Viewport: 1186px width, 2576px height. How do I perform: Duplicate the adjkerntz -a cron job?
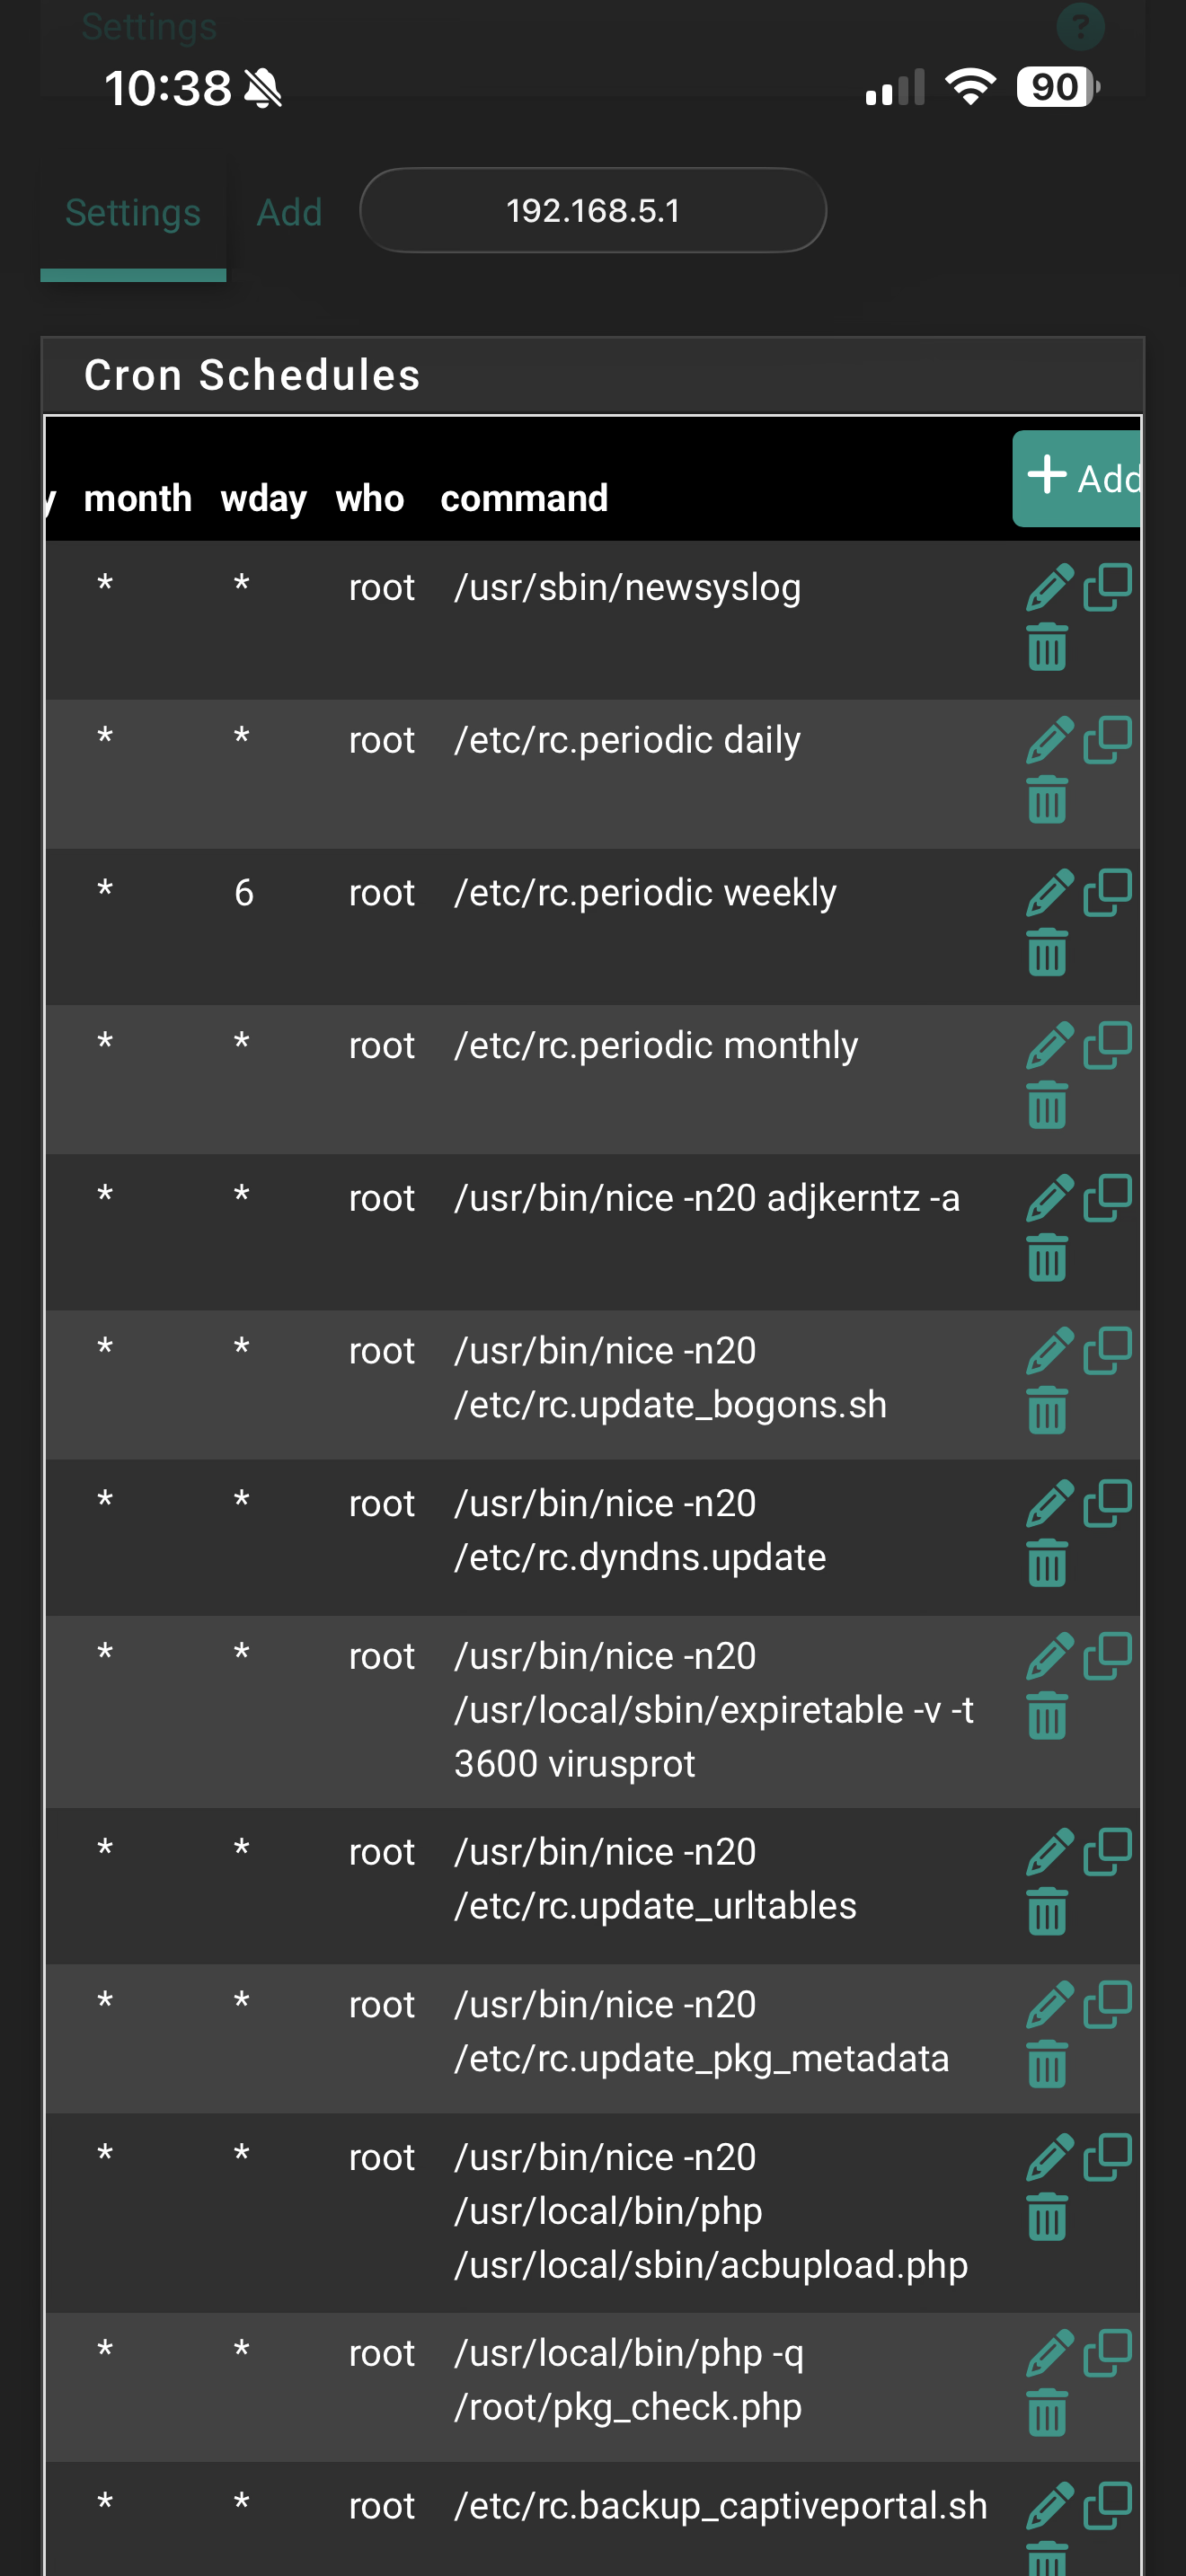click(1107, 1198)
